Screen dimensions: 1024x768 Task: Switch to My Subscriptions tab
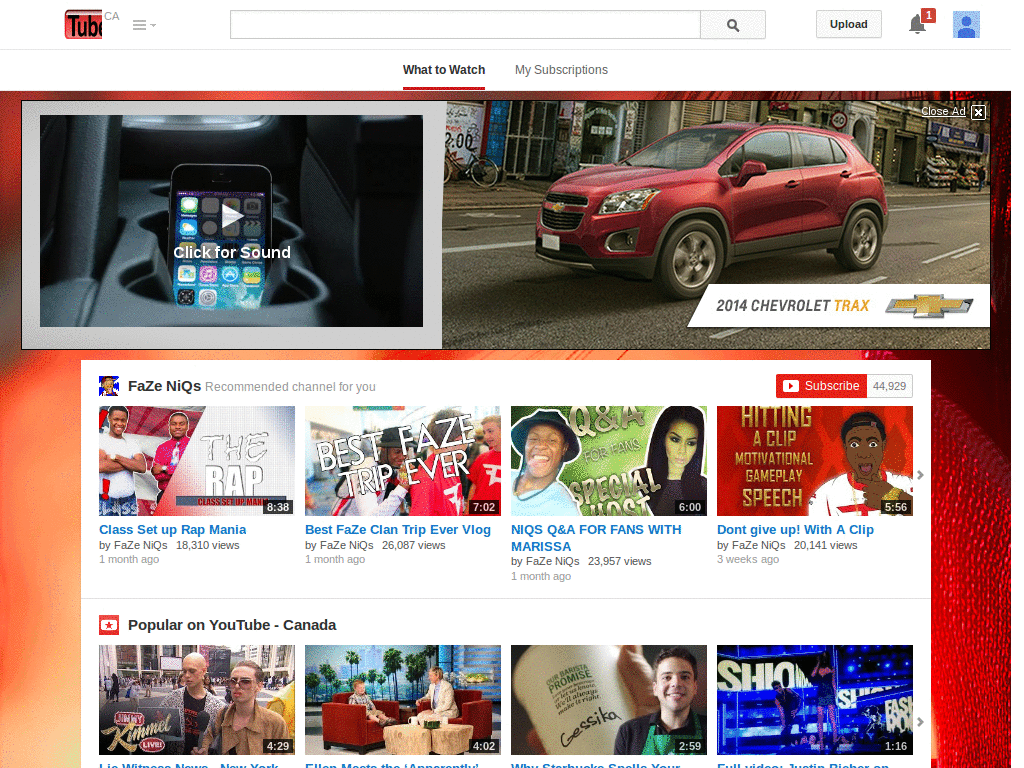click(561, 70)
